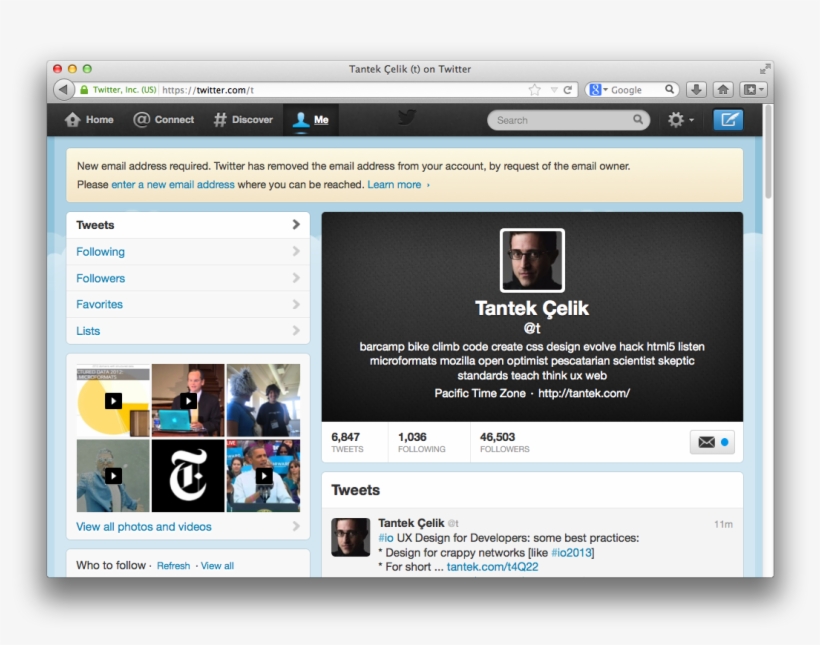
Task: Click the 46,503 Followers count
Action: click(504, 442)
